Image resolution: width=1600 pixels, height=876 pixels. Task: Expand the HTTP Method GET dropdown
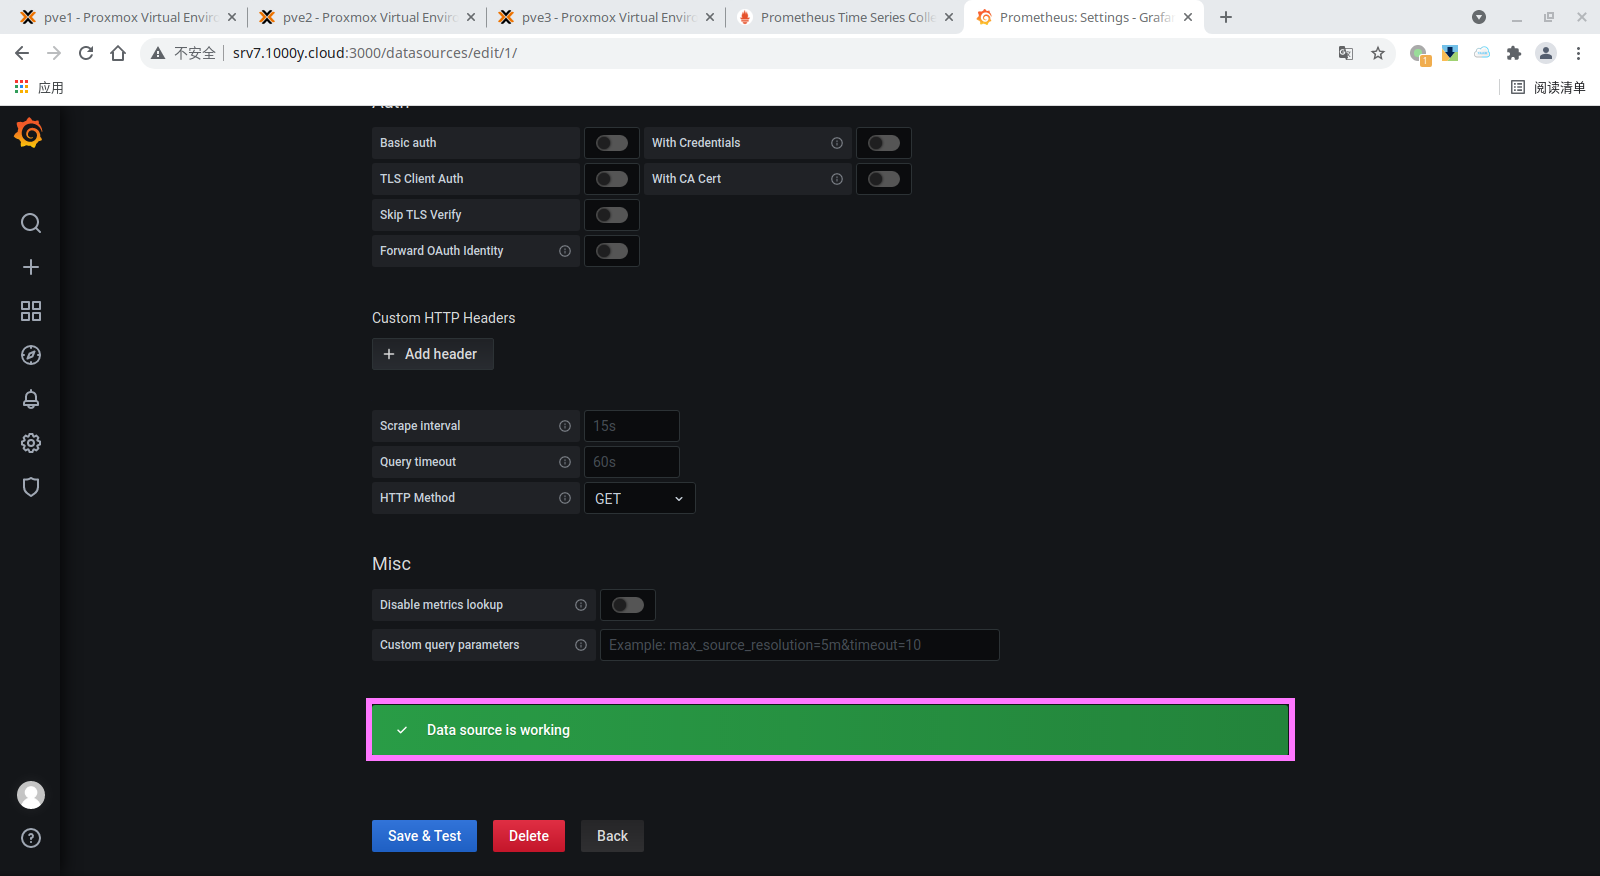pos(639,498)
